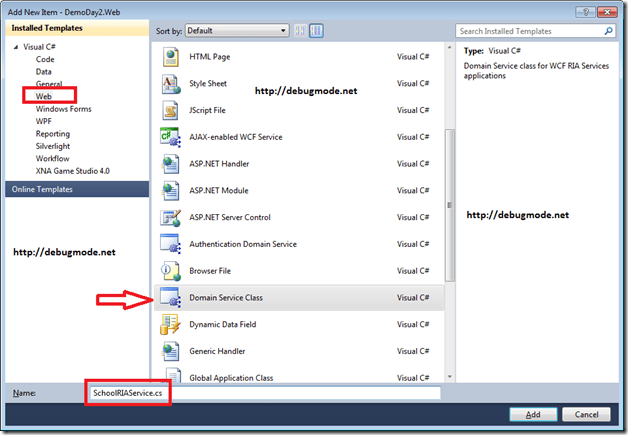This screenshot has height=435, width=628.
Task: Switch to small icons view
Action: pyautogui.click(x=301, y=31)
